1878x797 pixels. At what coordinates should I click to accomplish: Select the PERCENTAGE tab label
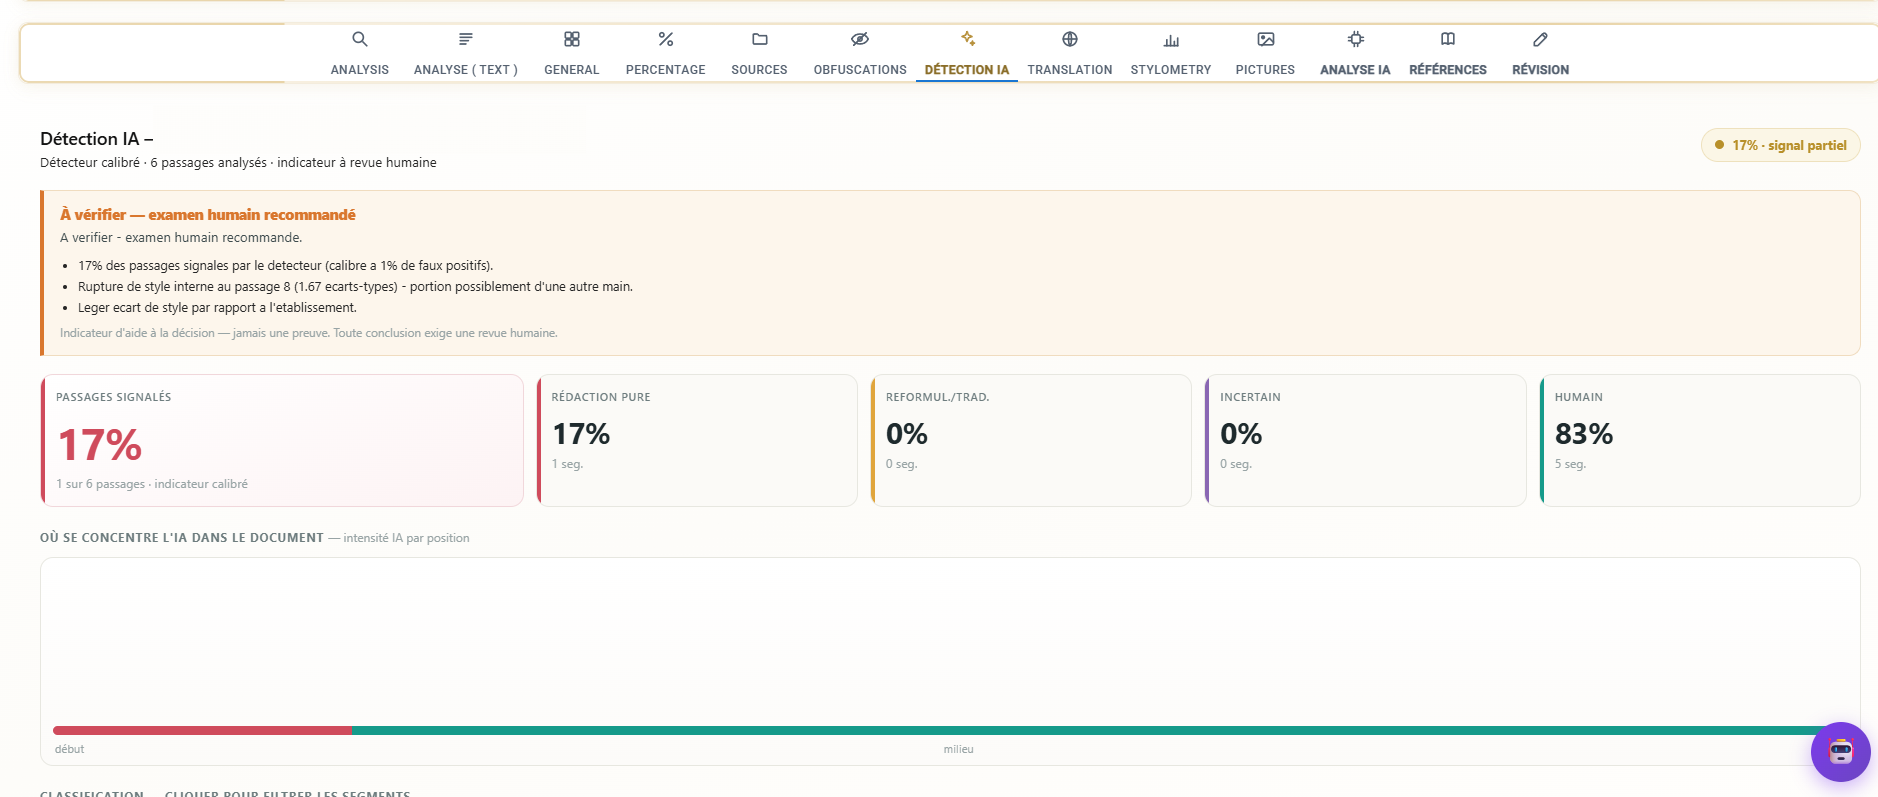coord(666,70)
